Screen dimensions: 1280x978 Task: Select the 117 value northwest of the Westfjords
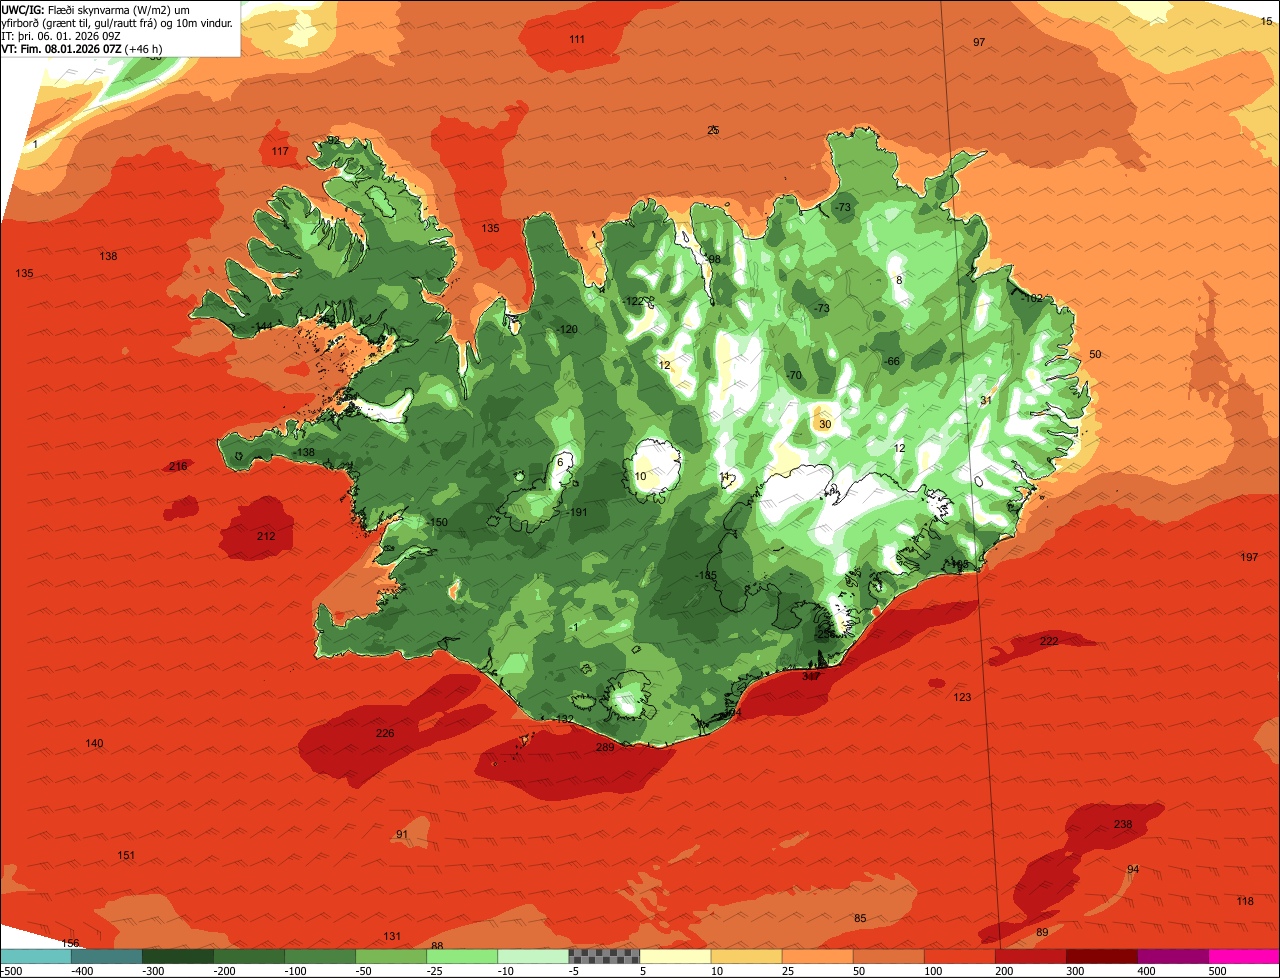pyautogui.click(x=280, y=152)
